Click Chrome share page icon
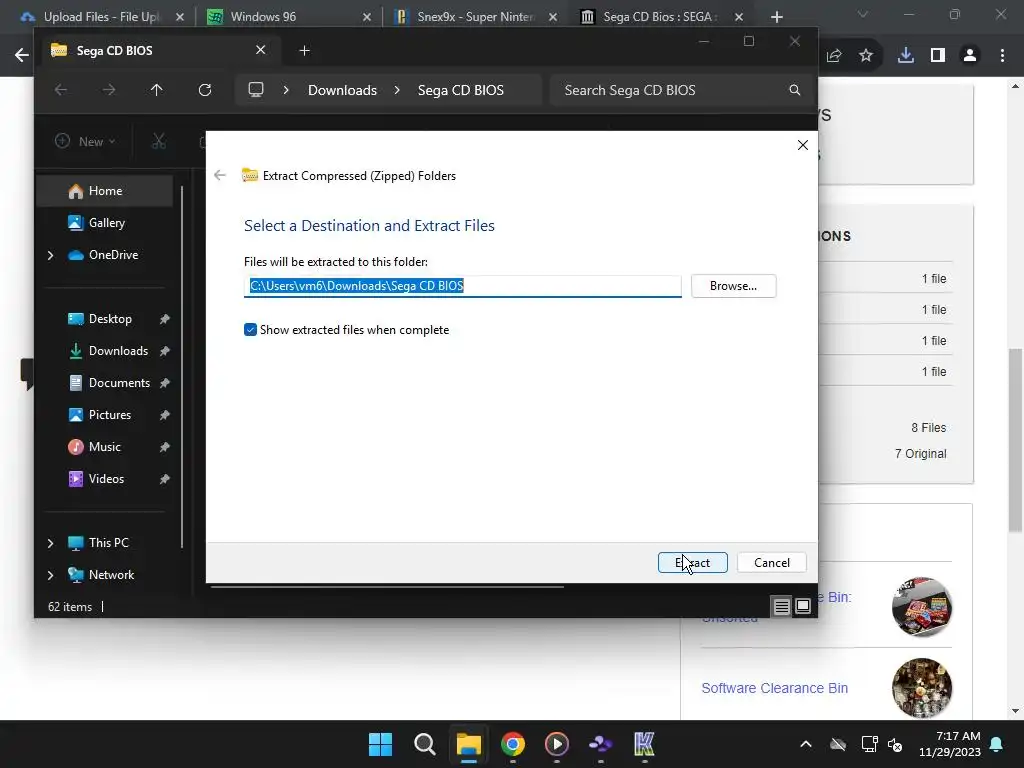 coord(834,56)
